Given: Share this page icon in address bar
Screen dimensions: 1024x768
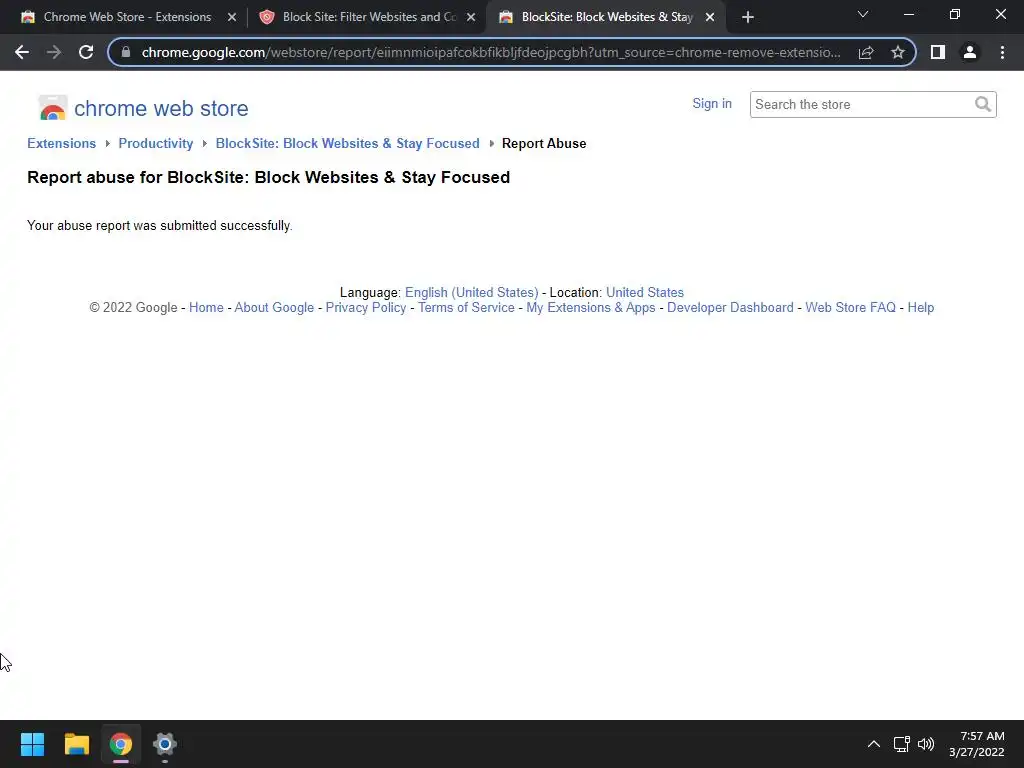Looking at the screenshot, I should click(x=866, y=52).
